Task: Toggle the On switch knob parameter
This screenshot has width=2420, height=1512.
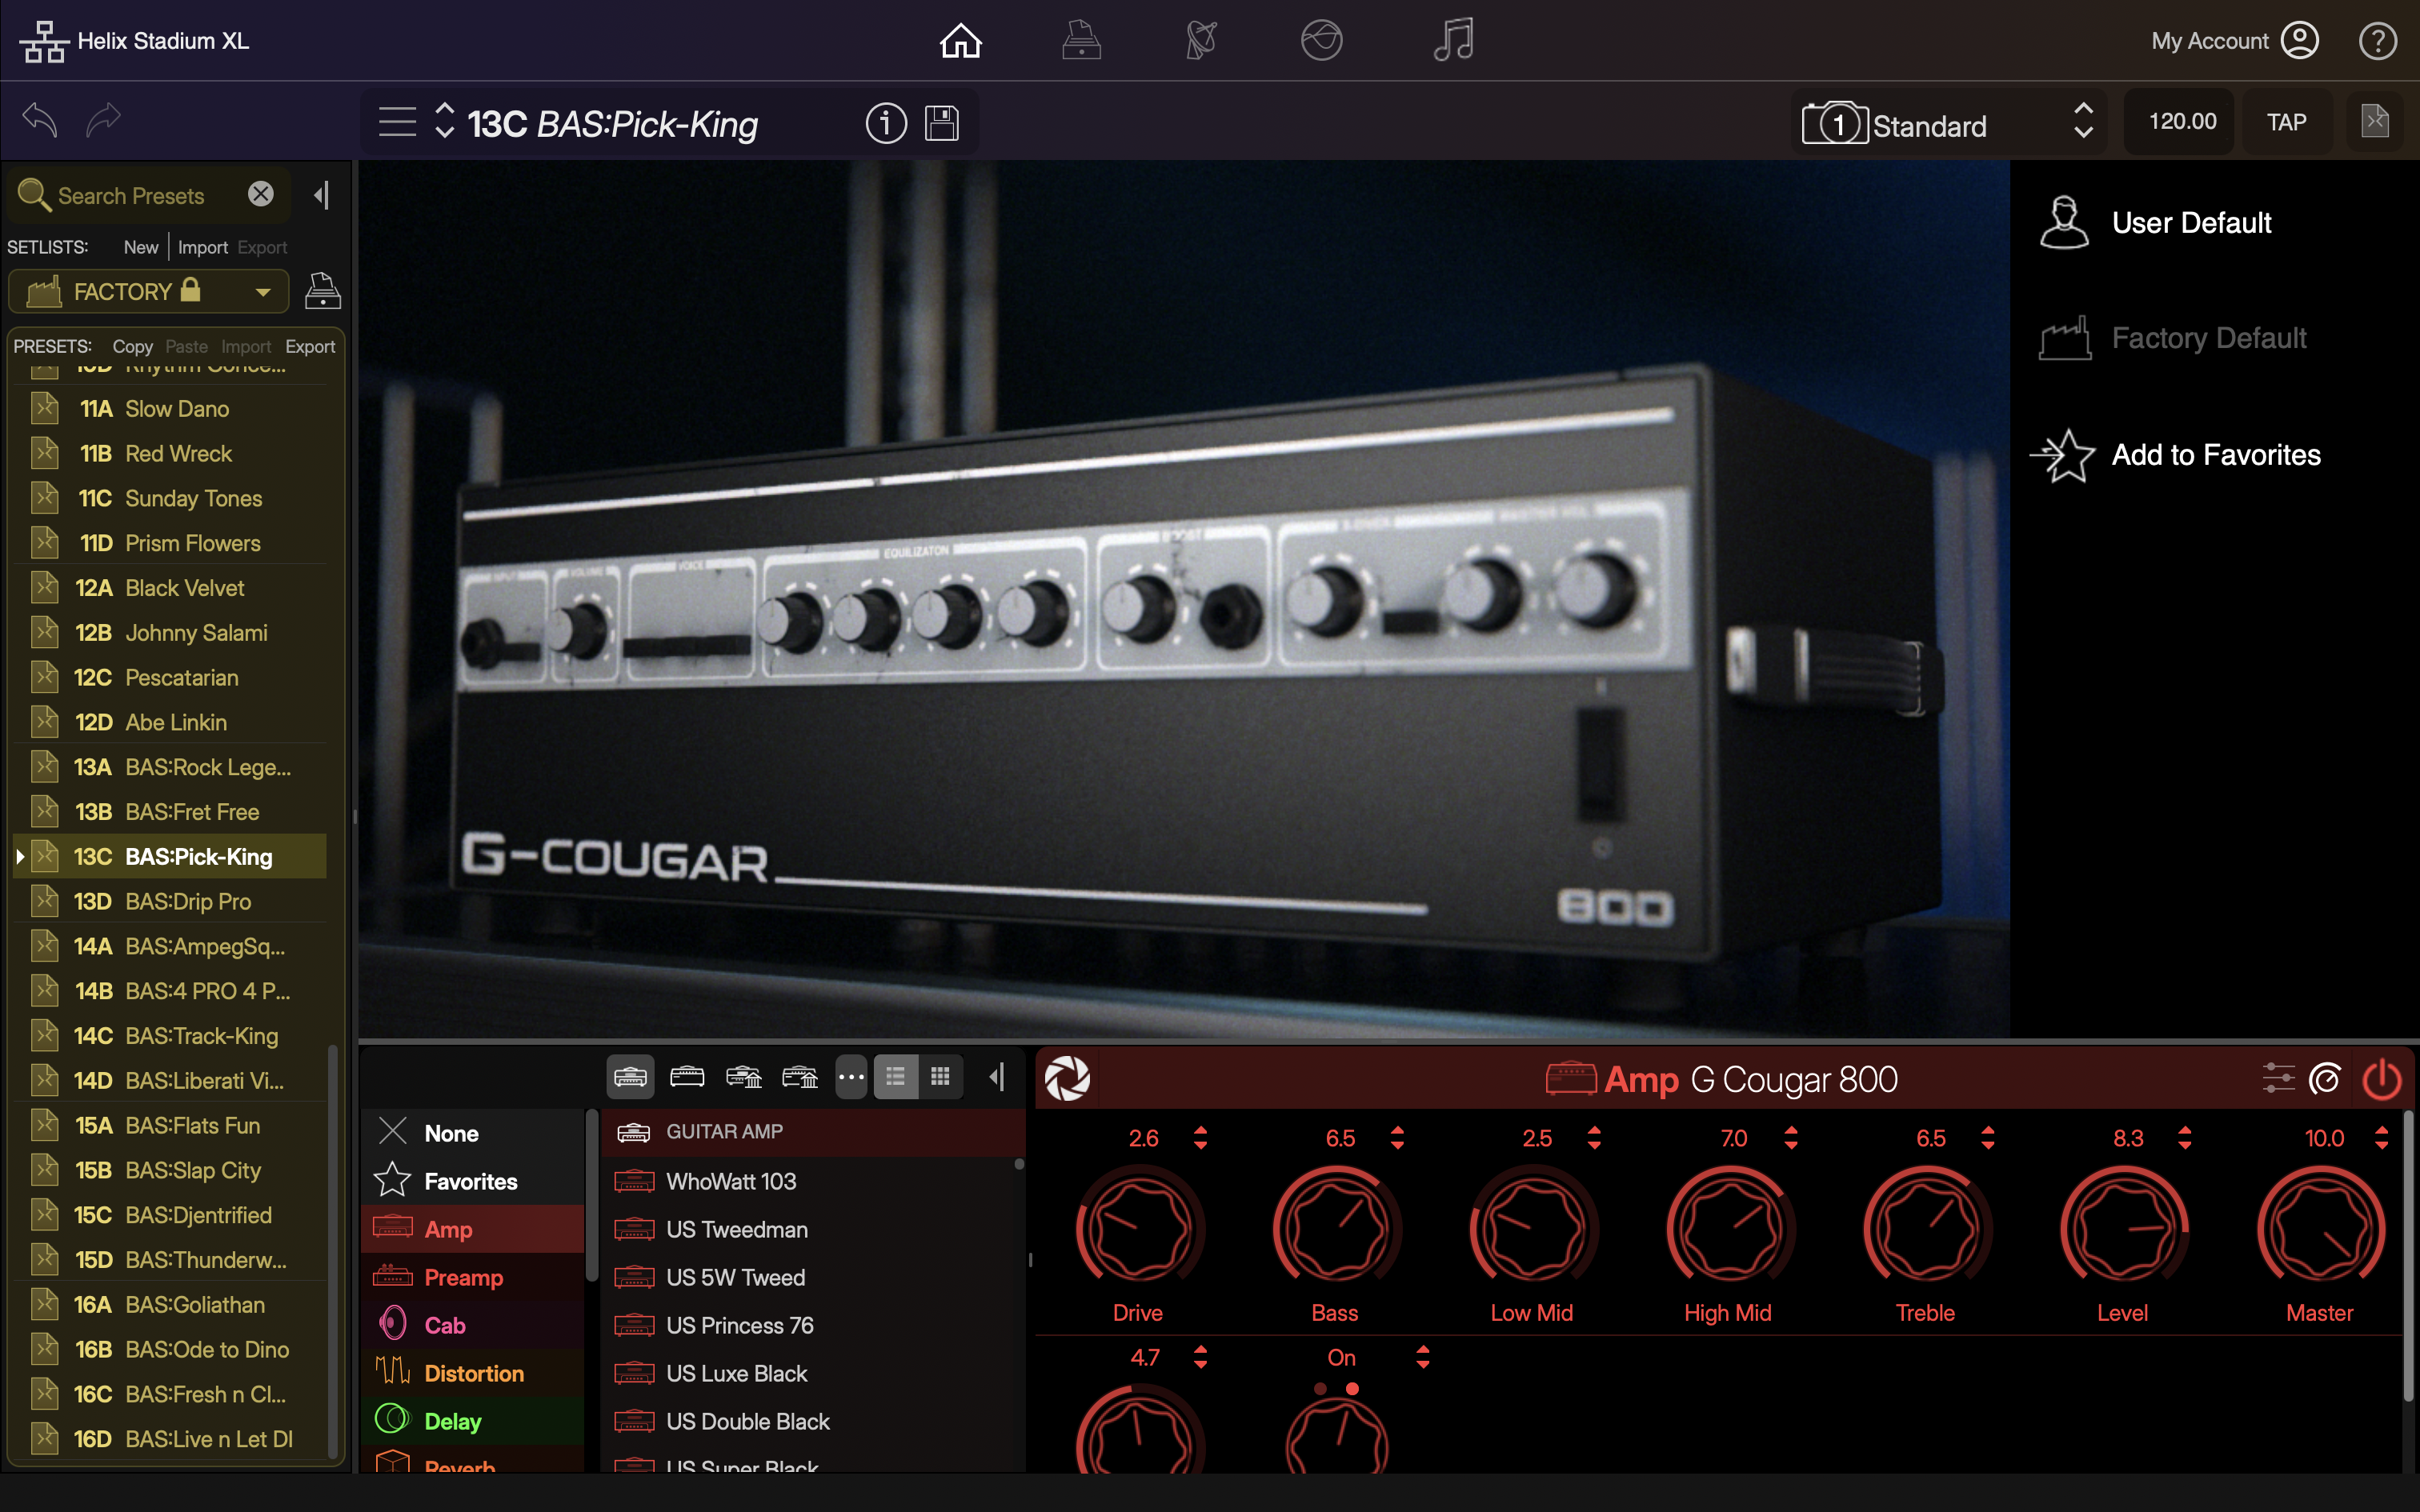Action: coord(1337,1438)
